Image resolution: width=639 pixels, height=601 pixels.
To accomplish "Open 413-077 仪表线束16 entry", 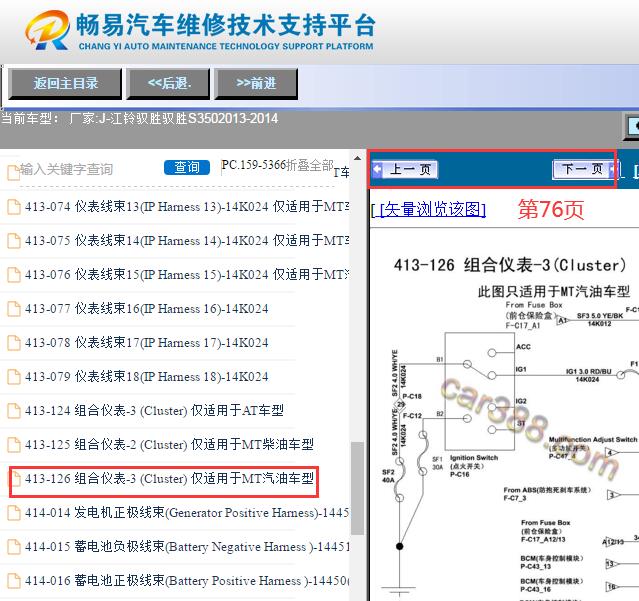I will tap(147, 308).
